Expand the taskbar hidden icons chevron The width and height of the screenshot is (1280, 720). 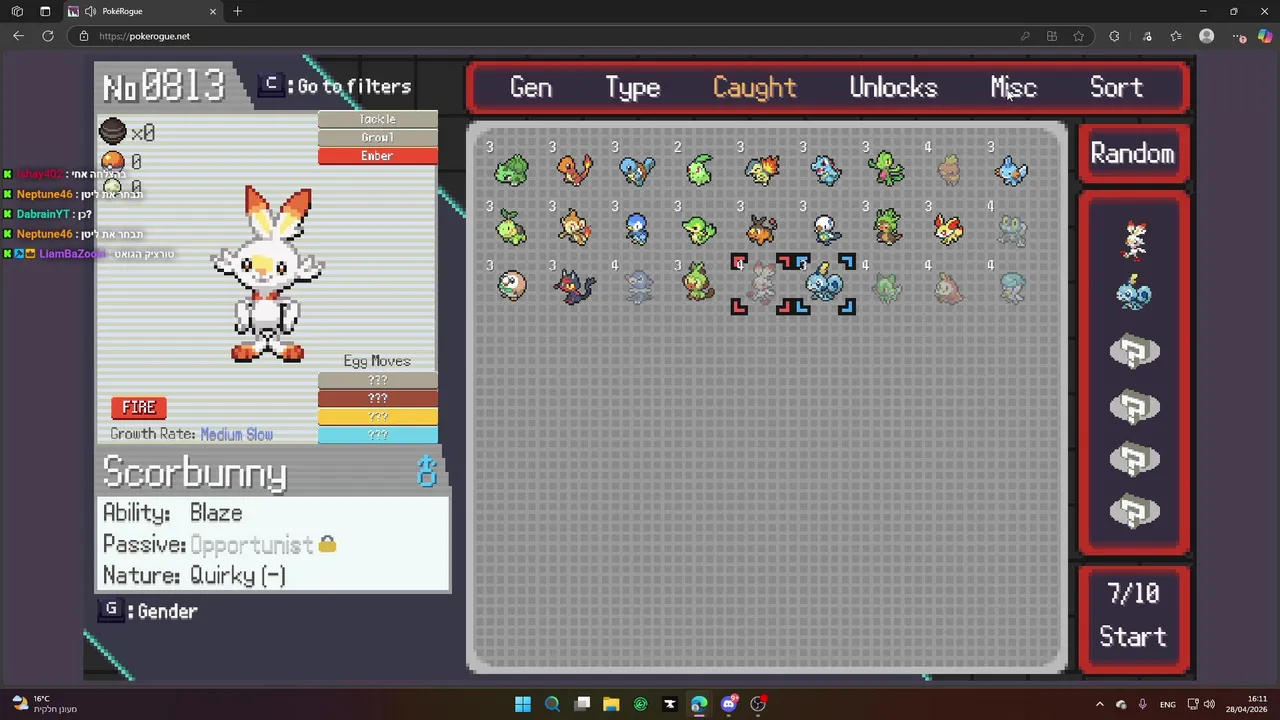pyautogui.click(x=1099, y=704)
